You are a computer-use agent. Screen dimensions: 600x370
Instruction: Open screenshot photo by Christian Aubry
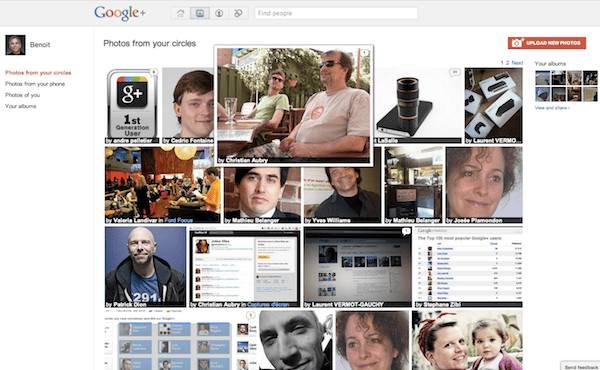point(245,267)
